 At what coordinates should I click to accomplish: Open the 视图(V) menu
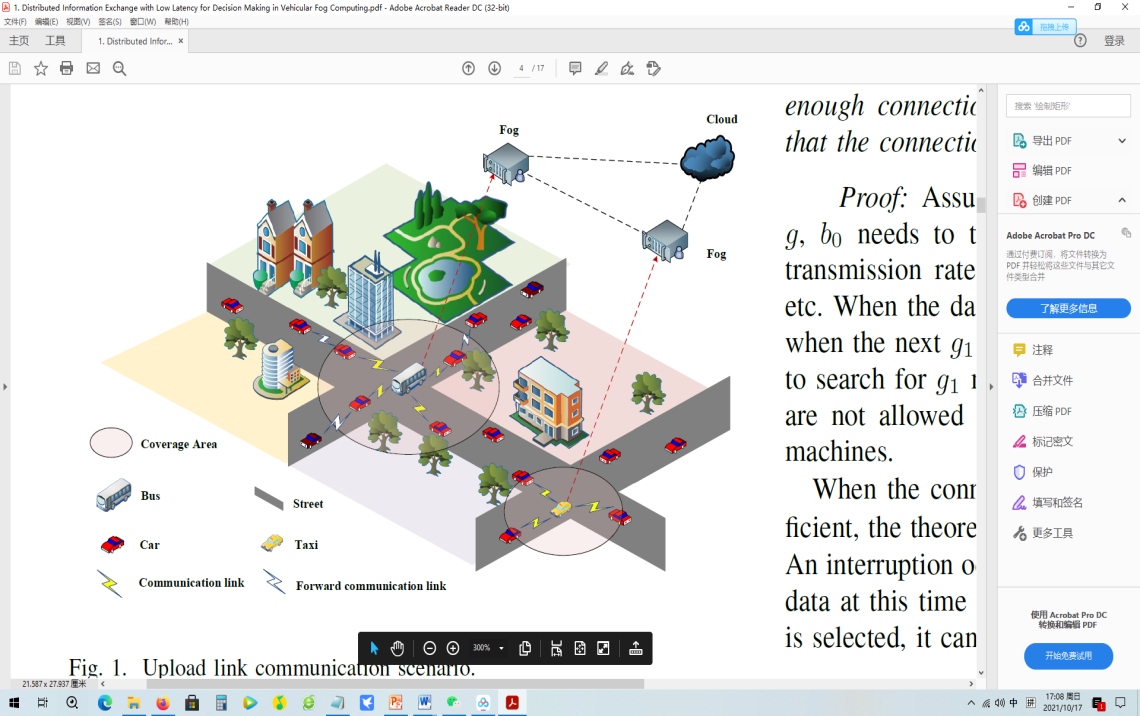(x=78, y=21)
